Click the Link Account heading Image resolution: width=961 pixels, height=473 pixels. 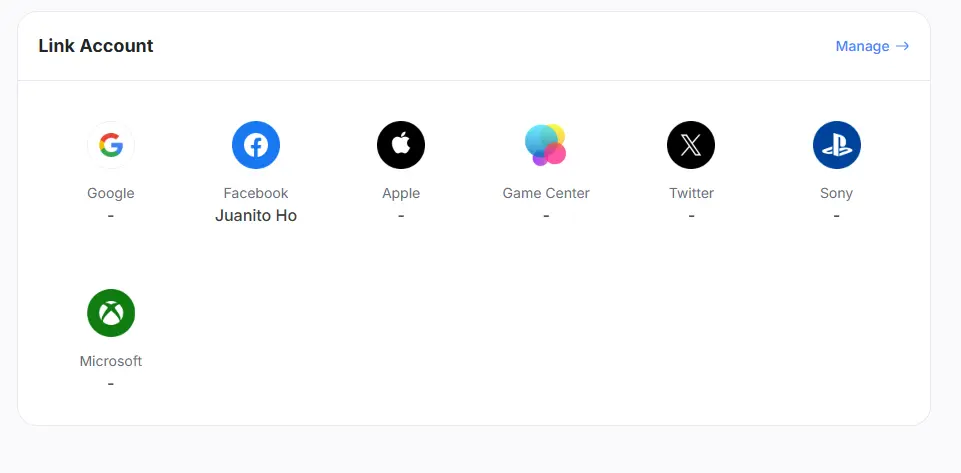(96, 46)
